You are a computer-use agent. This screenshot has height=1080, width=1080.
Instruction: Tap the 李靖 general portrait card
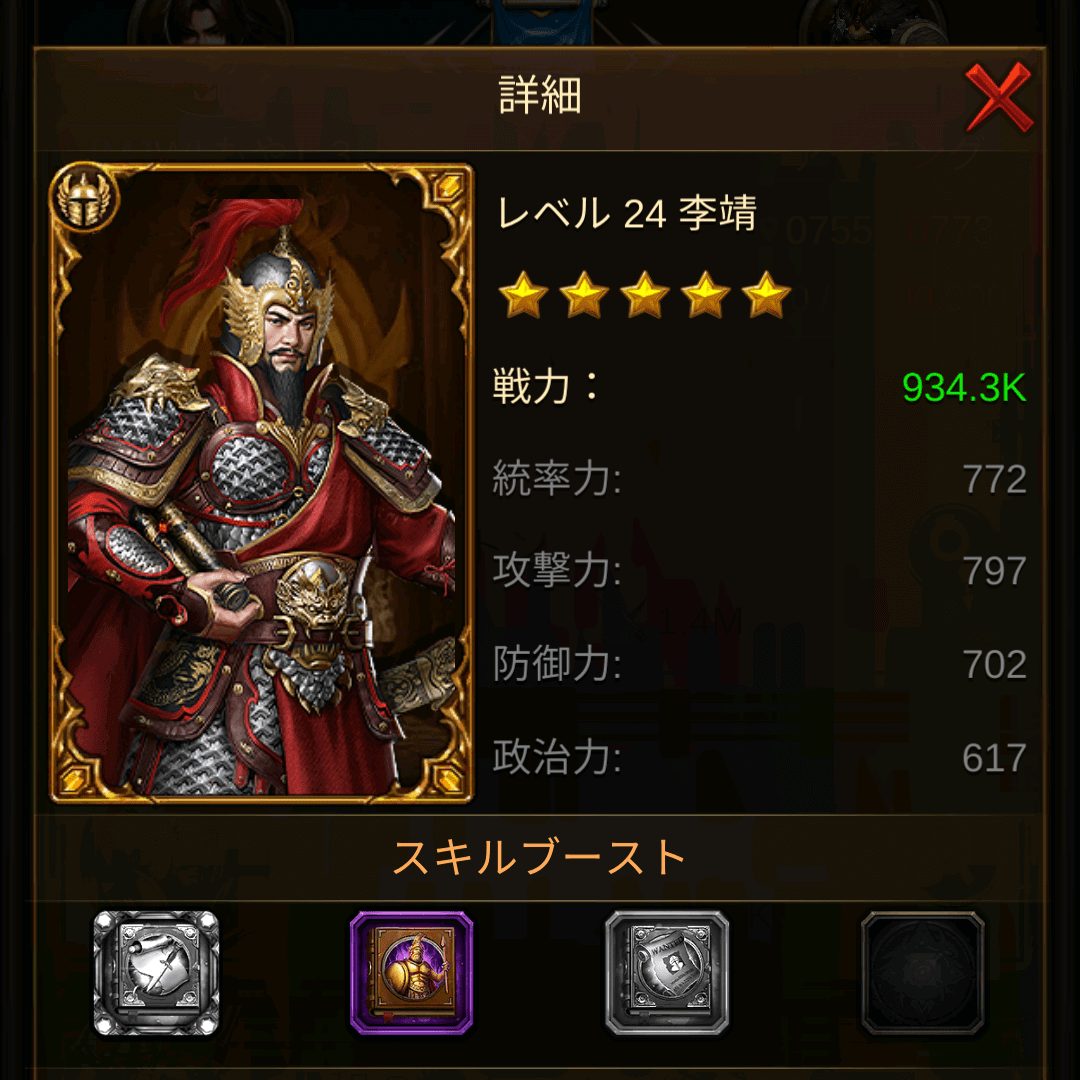click(262, 484)
